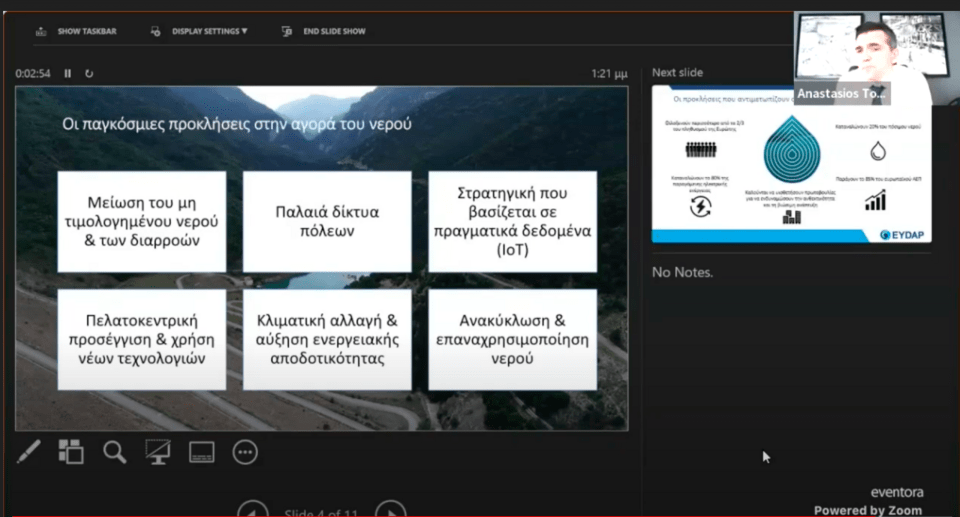Go to the previous slide
Screen dimensions: 960x517
(252, 509)
